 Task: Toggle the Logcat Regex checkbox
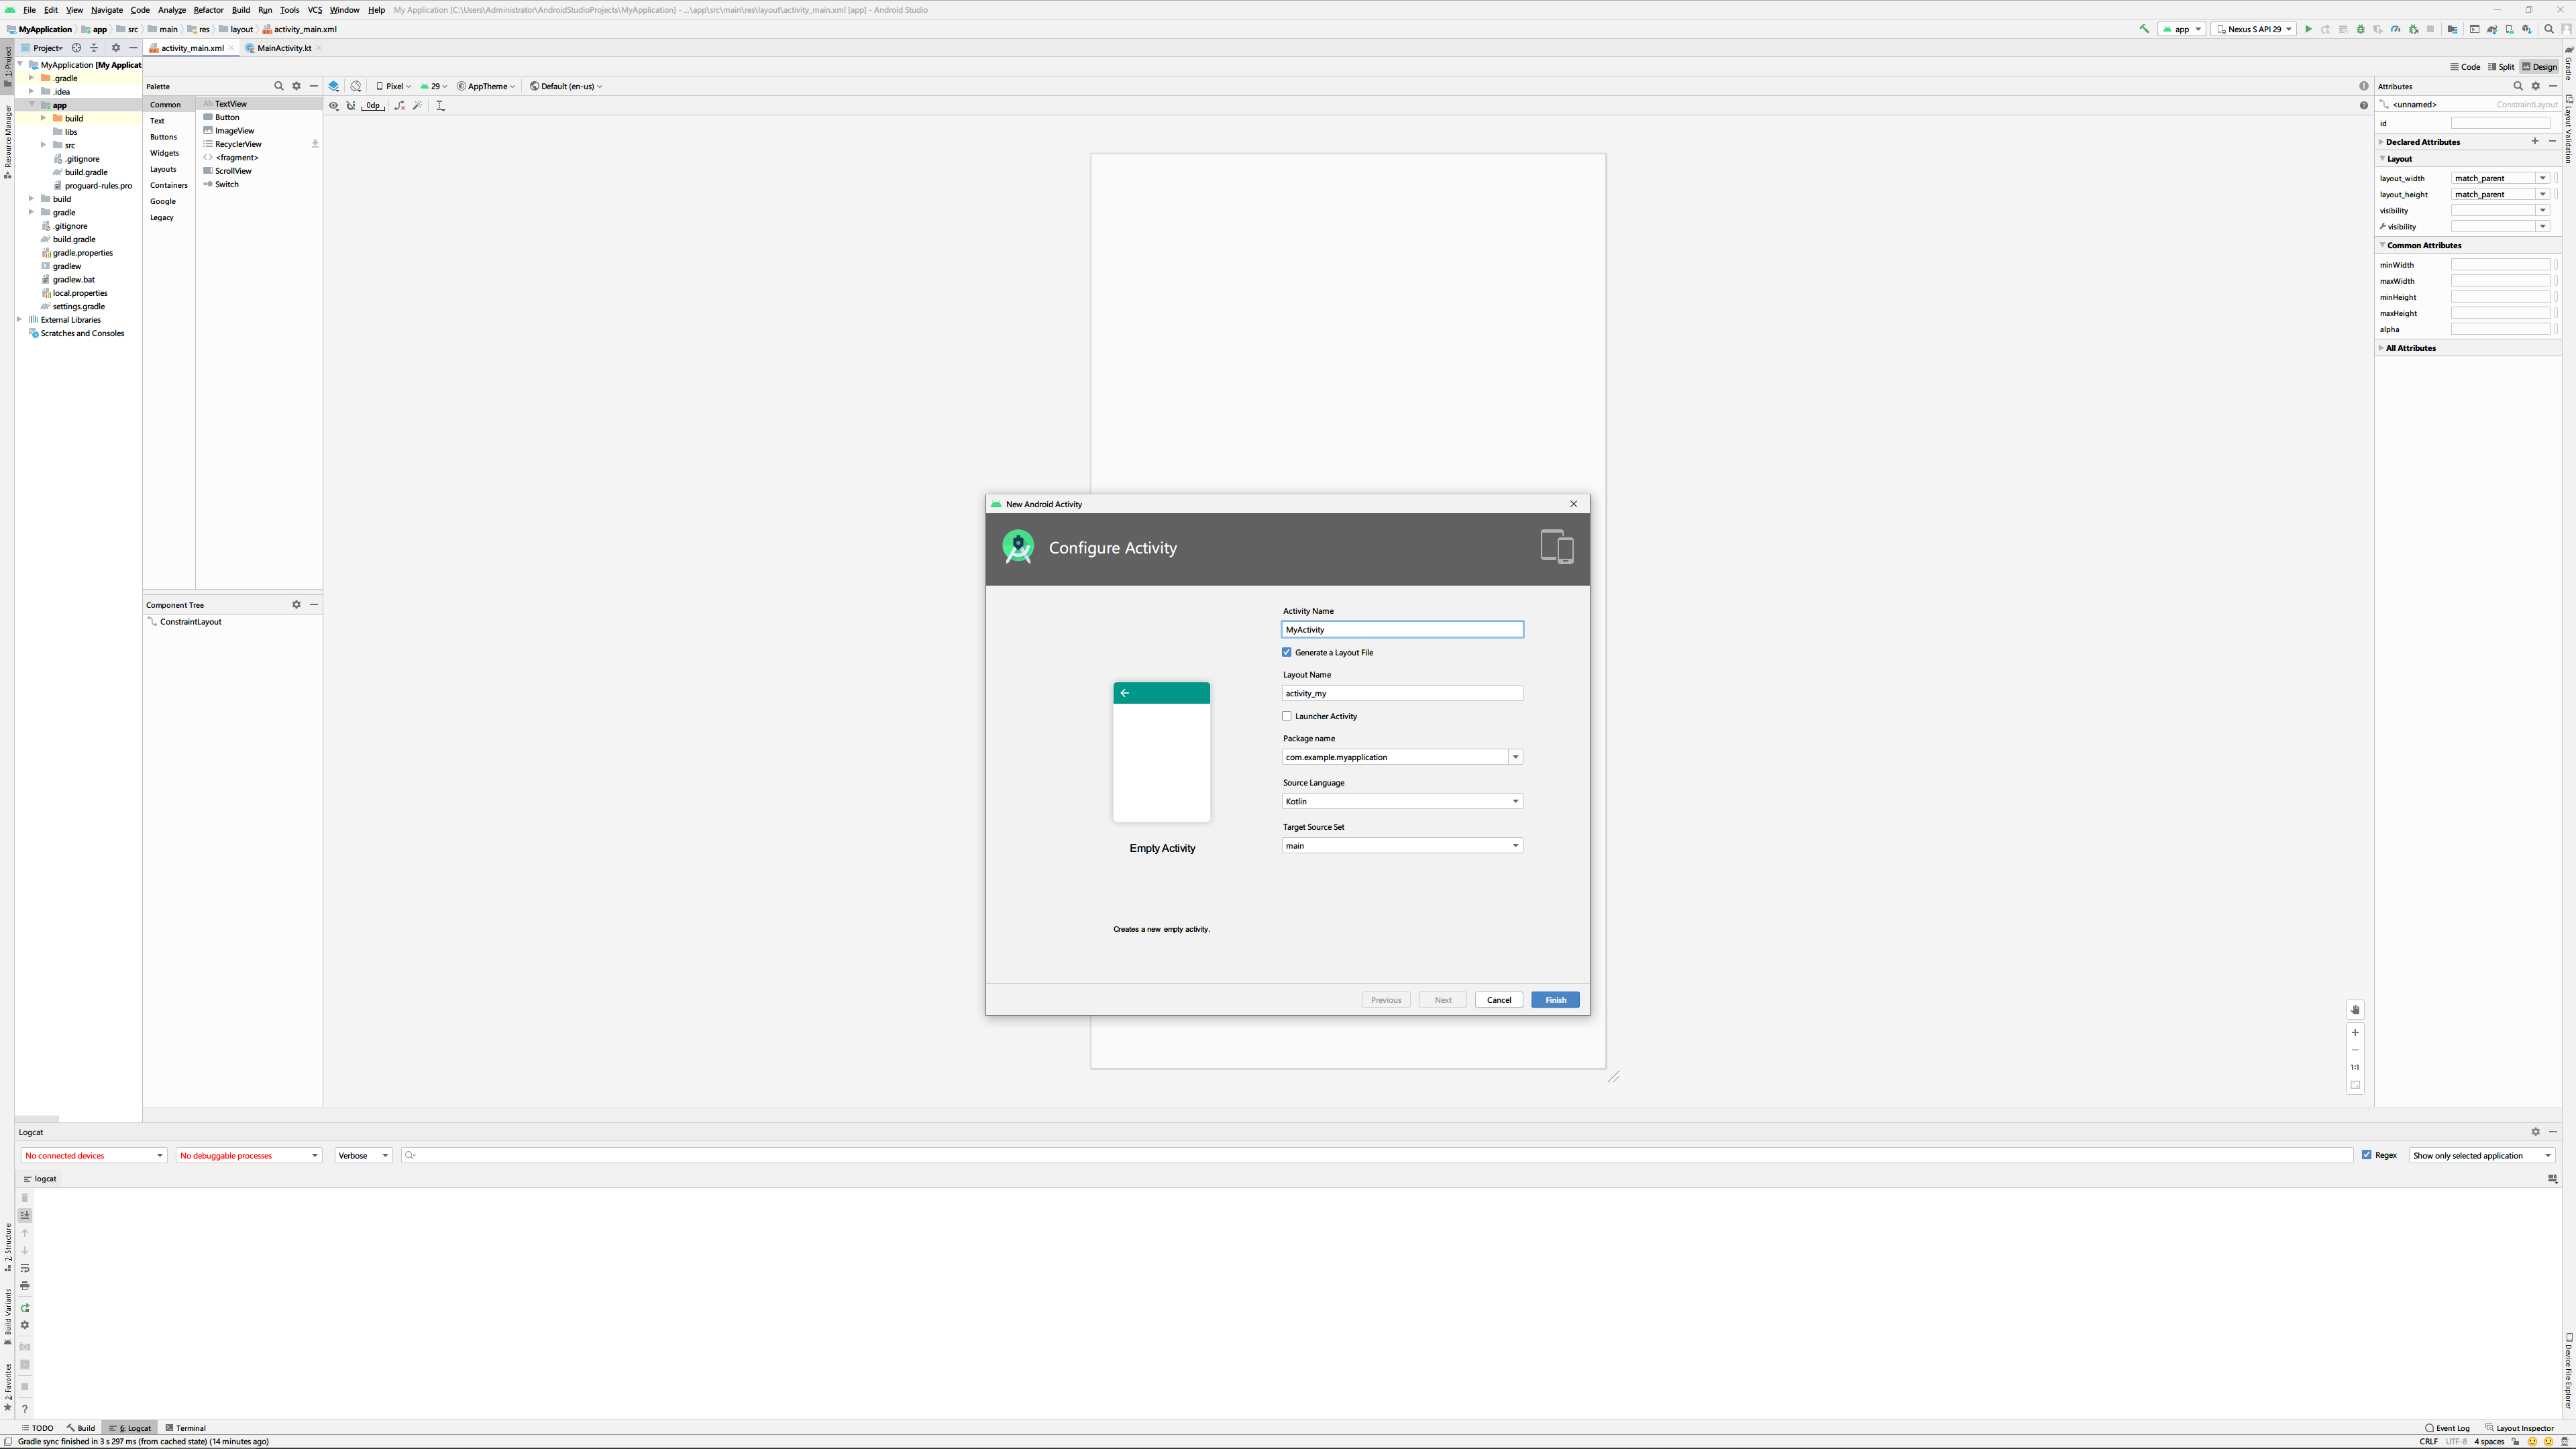(2367, 1155)
